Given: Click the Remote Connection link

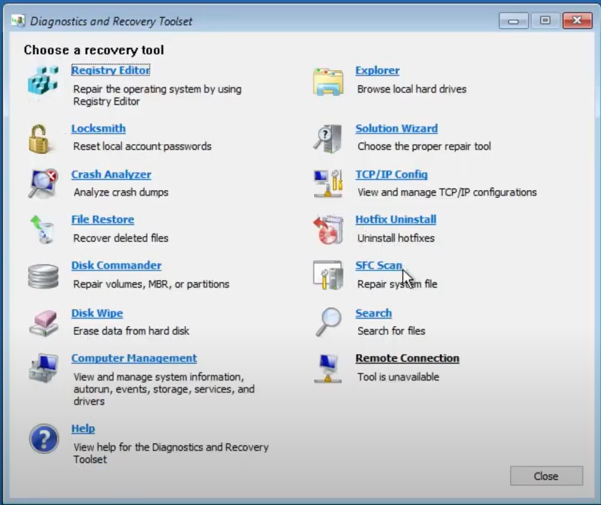Looking at the screenshot, I should [407, 358].
